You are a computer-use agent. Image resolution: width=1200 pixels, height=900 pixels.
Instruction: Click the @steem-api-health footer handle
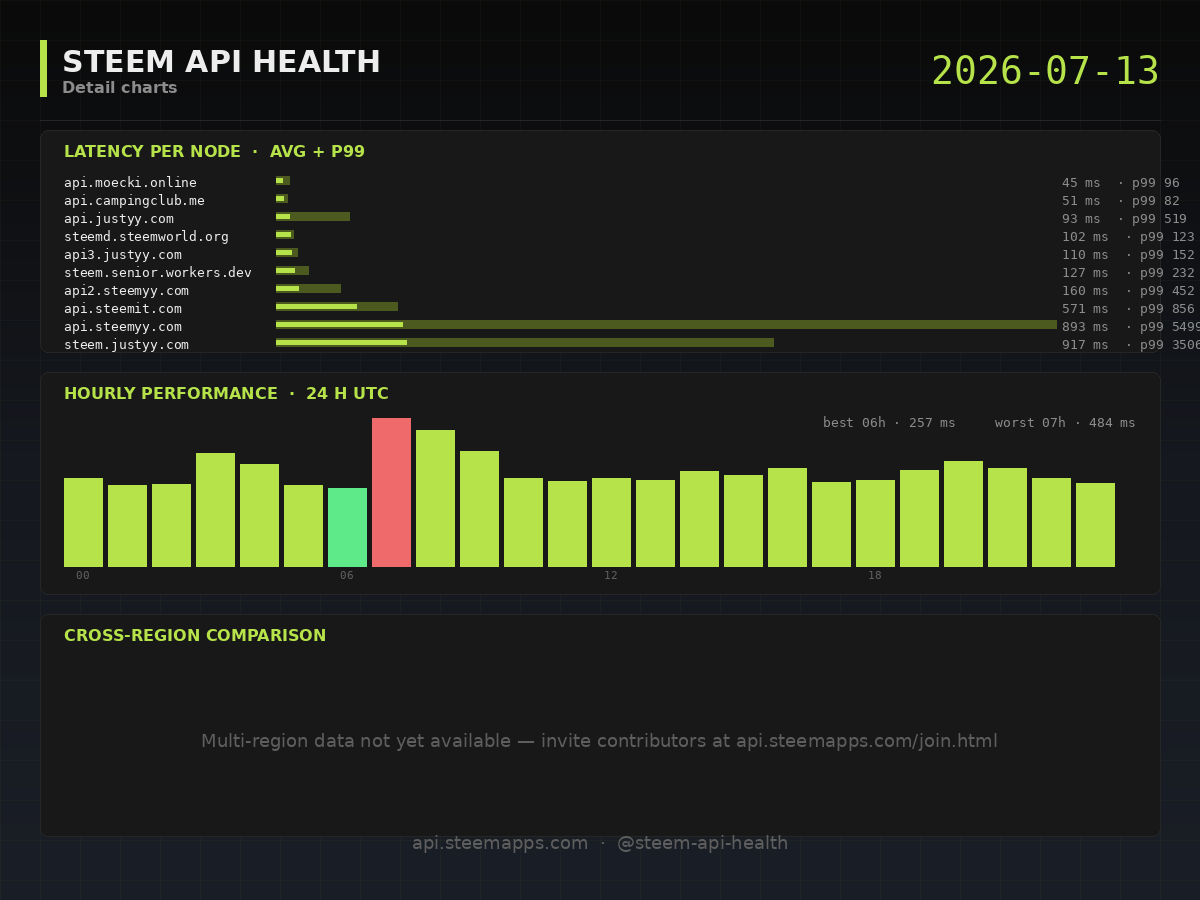702,843
